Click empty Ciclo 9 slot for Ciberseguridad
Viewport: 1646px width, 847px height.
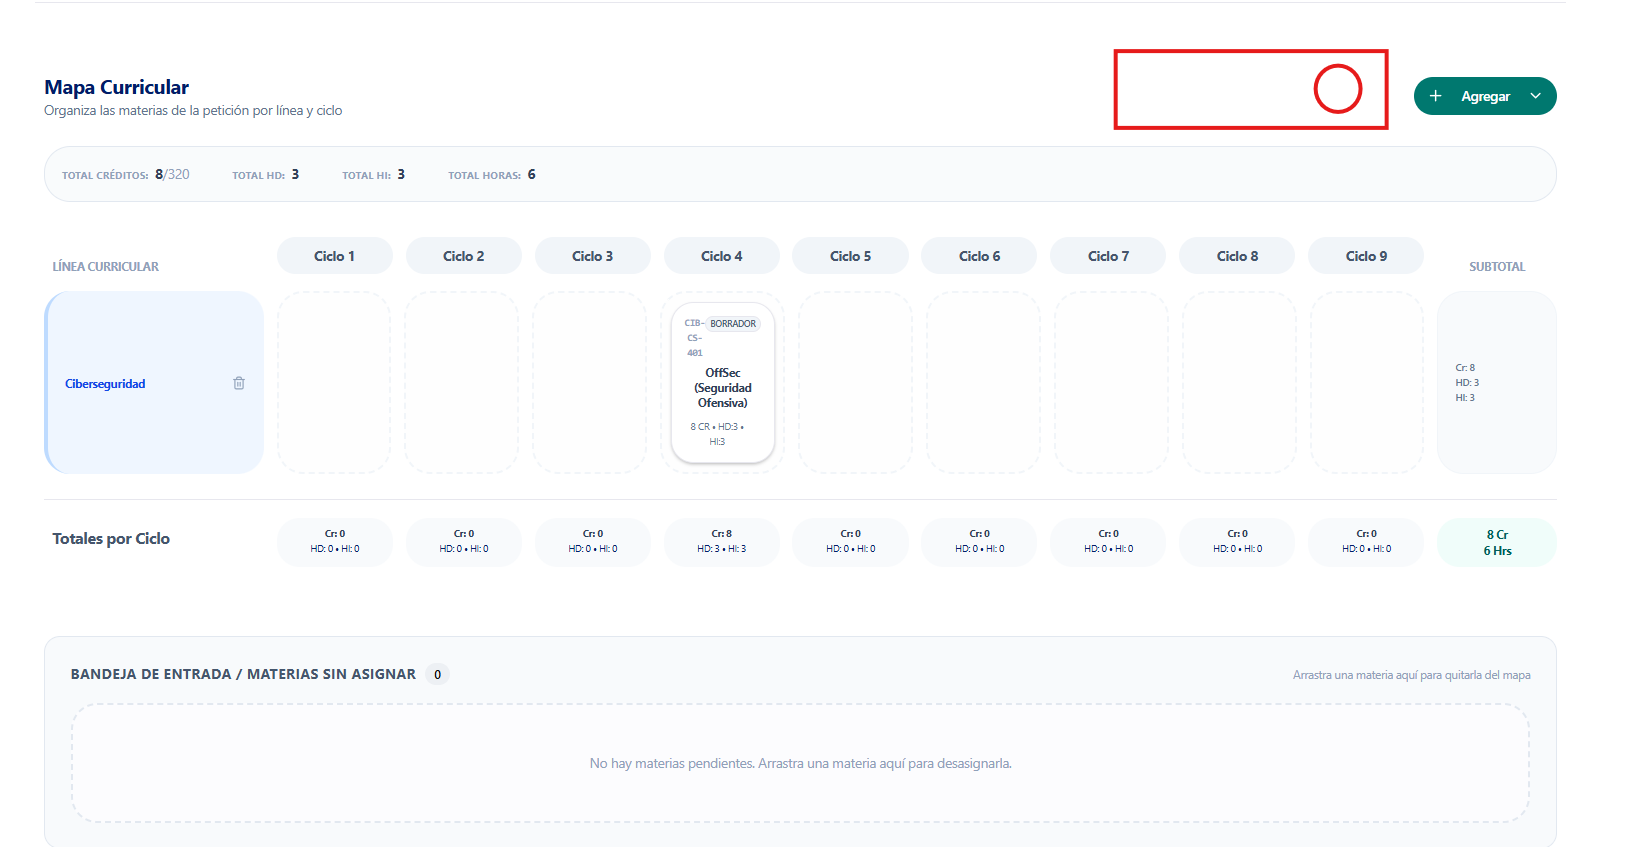(1366, 382)
